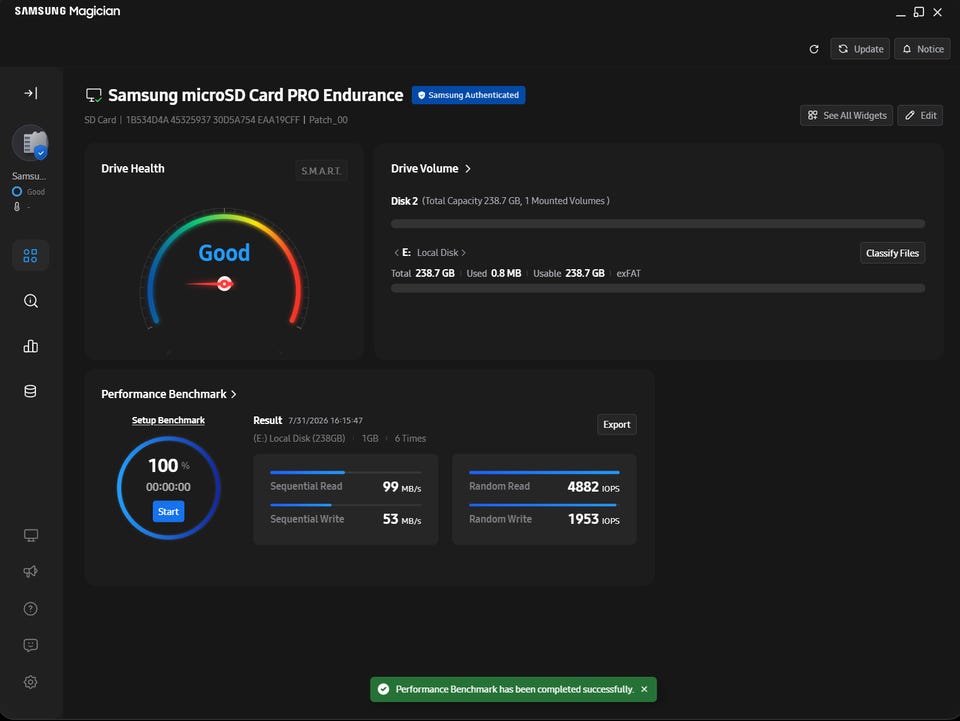Go to next volume right chevron
The image size is (960, 721).
(x=463, y=253)
